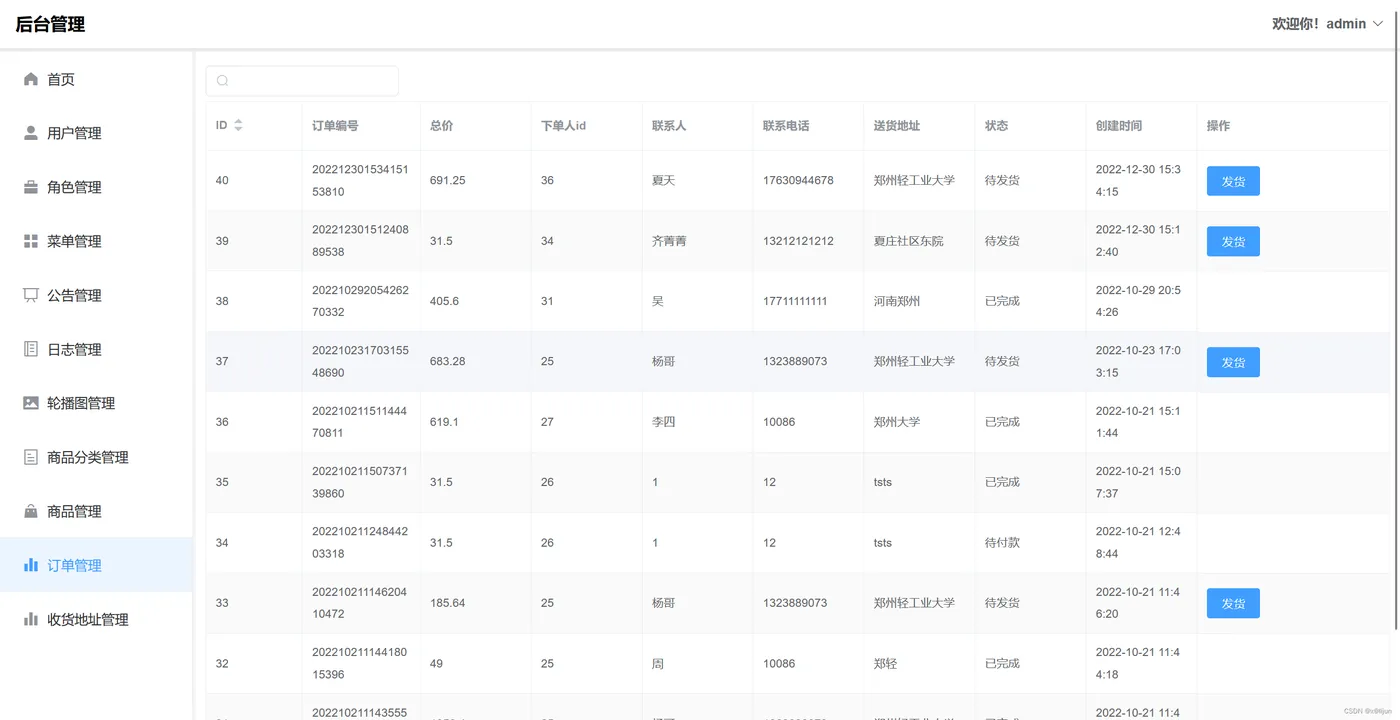Open the admin dropdown arrow
Viewport: 1400px width, 720px height.
pyautogui.click(x=1378, y=24)
